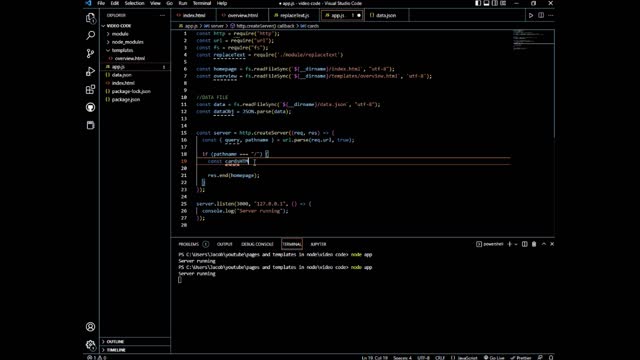Viewport: 640px width, 360px height.
Task: Click the Prettier status bar item
Action: pos(521,358)
